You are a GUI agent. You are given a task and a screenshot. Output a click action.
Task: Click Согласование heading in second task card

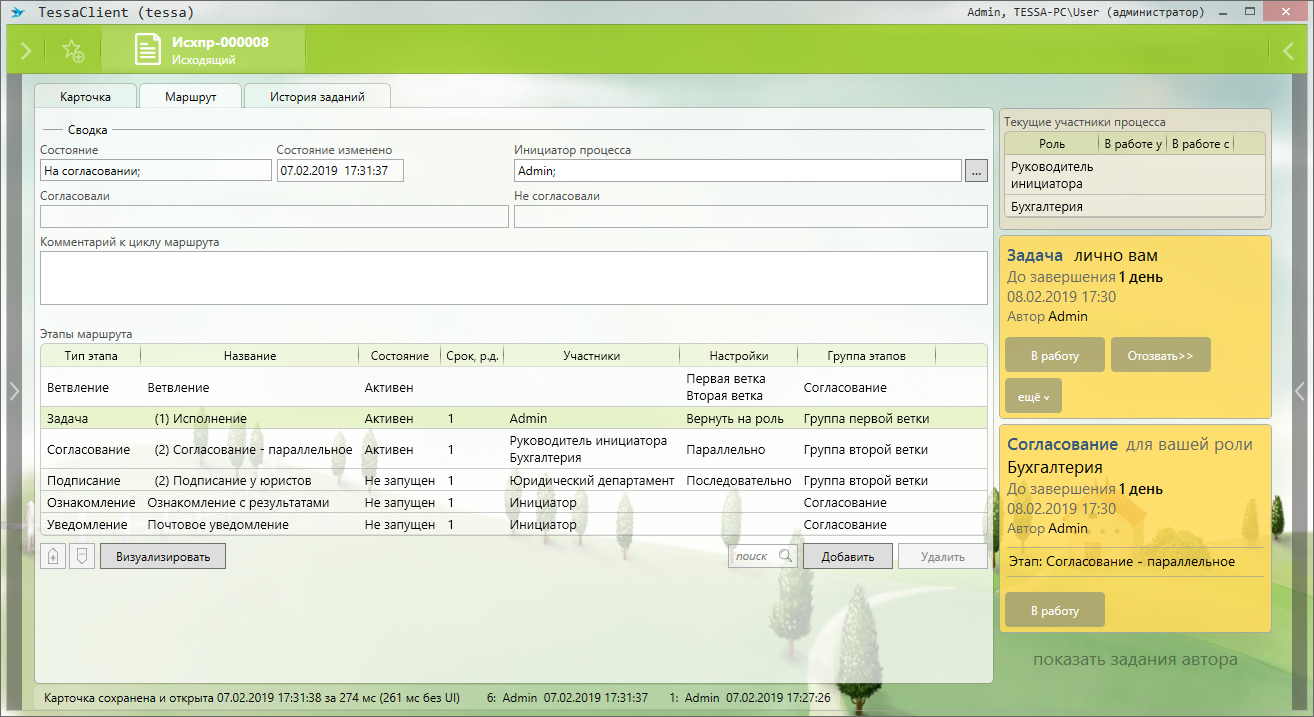1062,444
